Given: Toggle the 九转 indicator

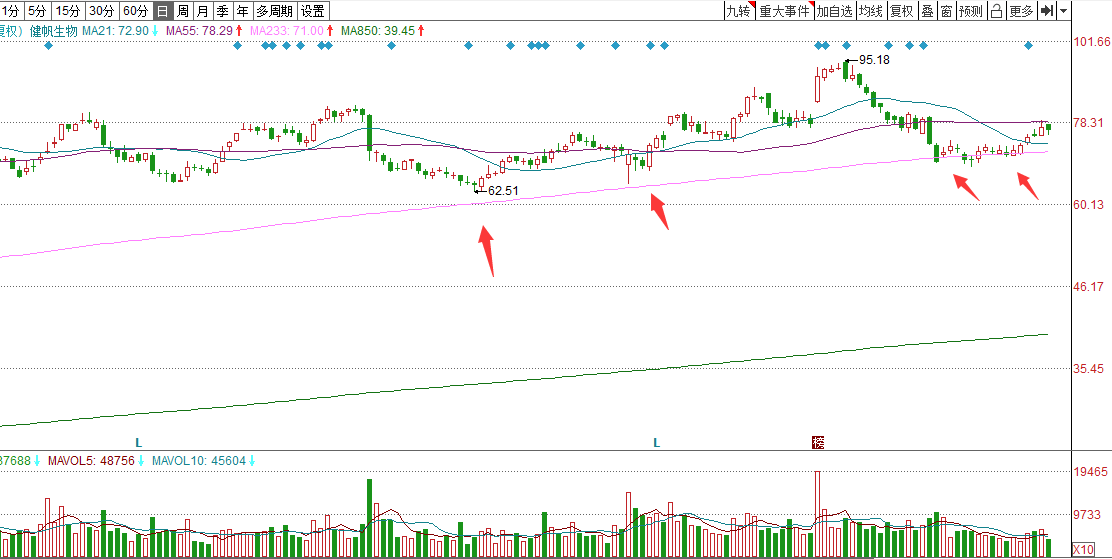Looking at the screenshot, I should coord(738,11).
